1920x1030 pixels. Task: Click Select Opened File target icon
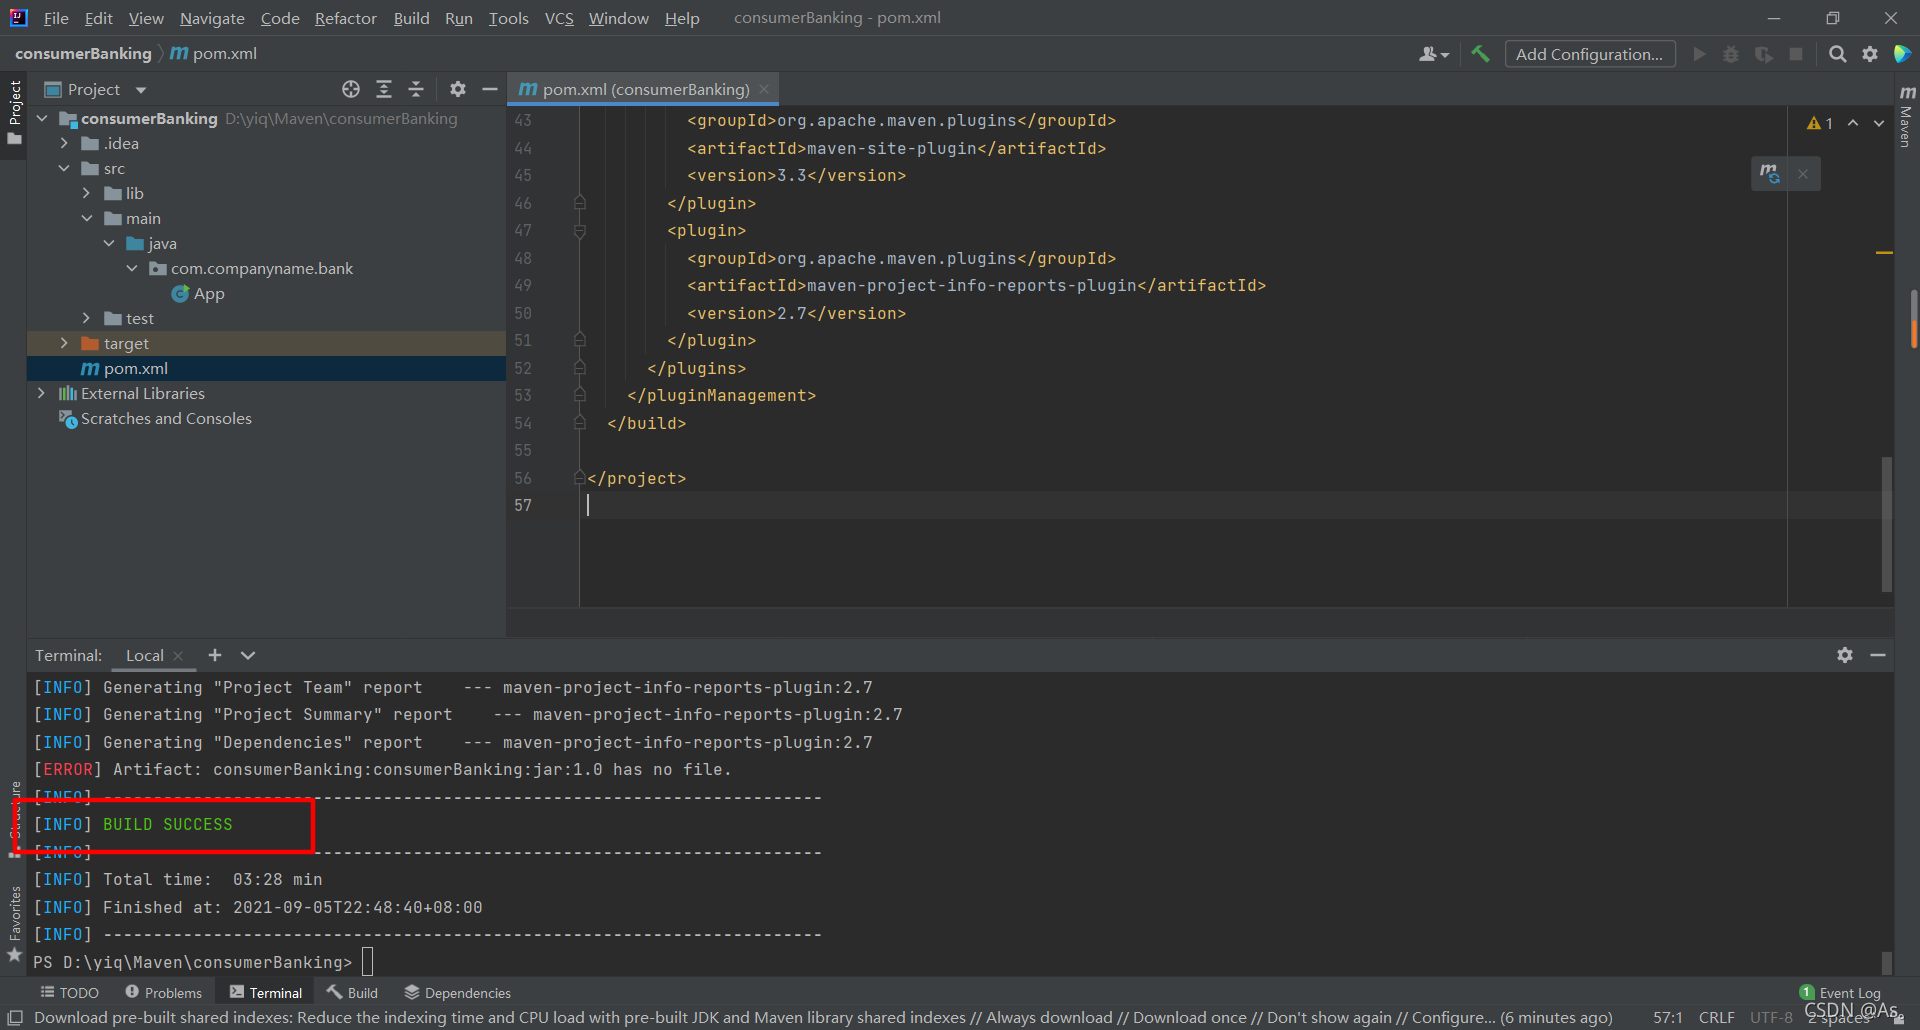[351, 89]
